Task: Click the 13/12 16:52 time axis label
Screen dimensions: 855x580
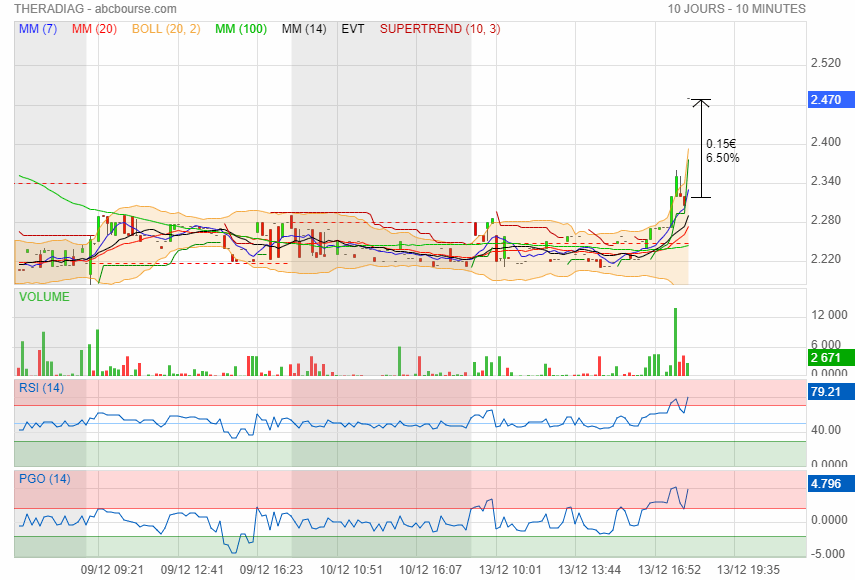Action: pyautogui.click(x=671, y=569)
